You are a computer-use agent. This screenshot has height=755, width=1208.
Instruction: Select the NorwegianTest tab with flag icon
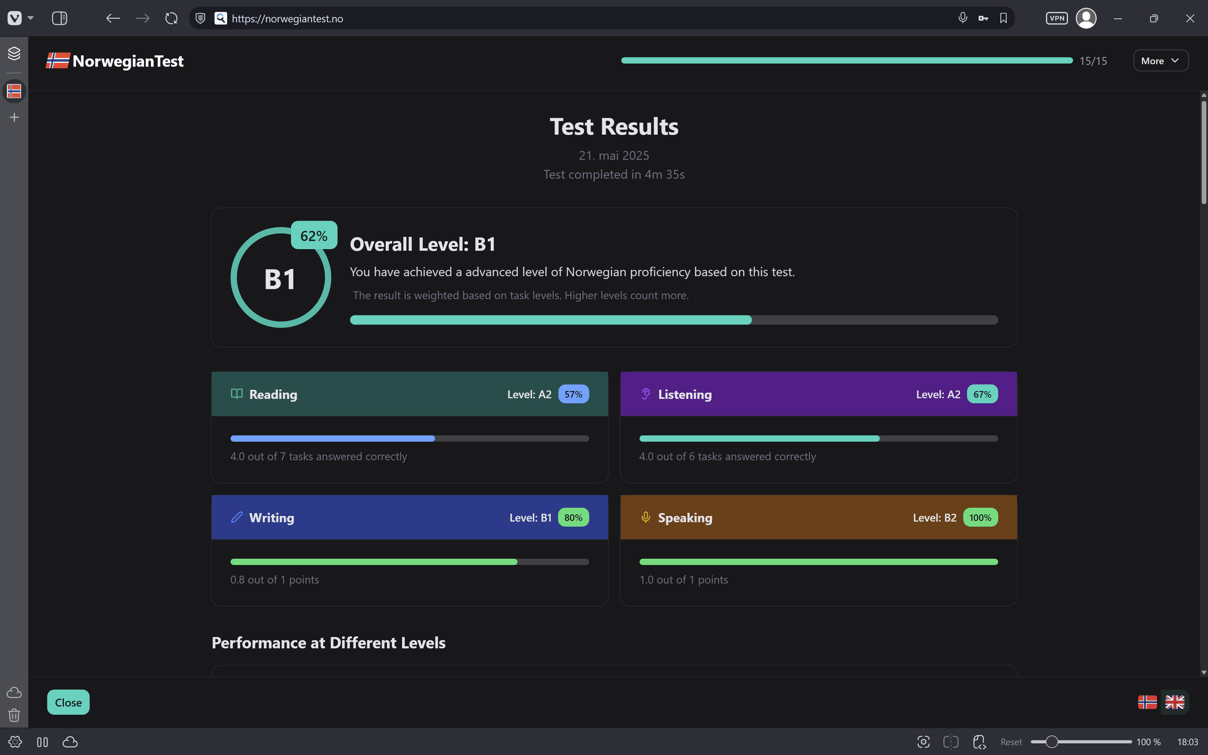(x=14, y=91)
